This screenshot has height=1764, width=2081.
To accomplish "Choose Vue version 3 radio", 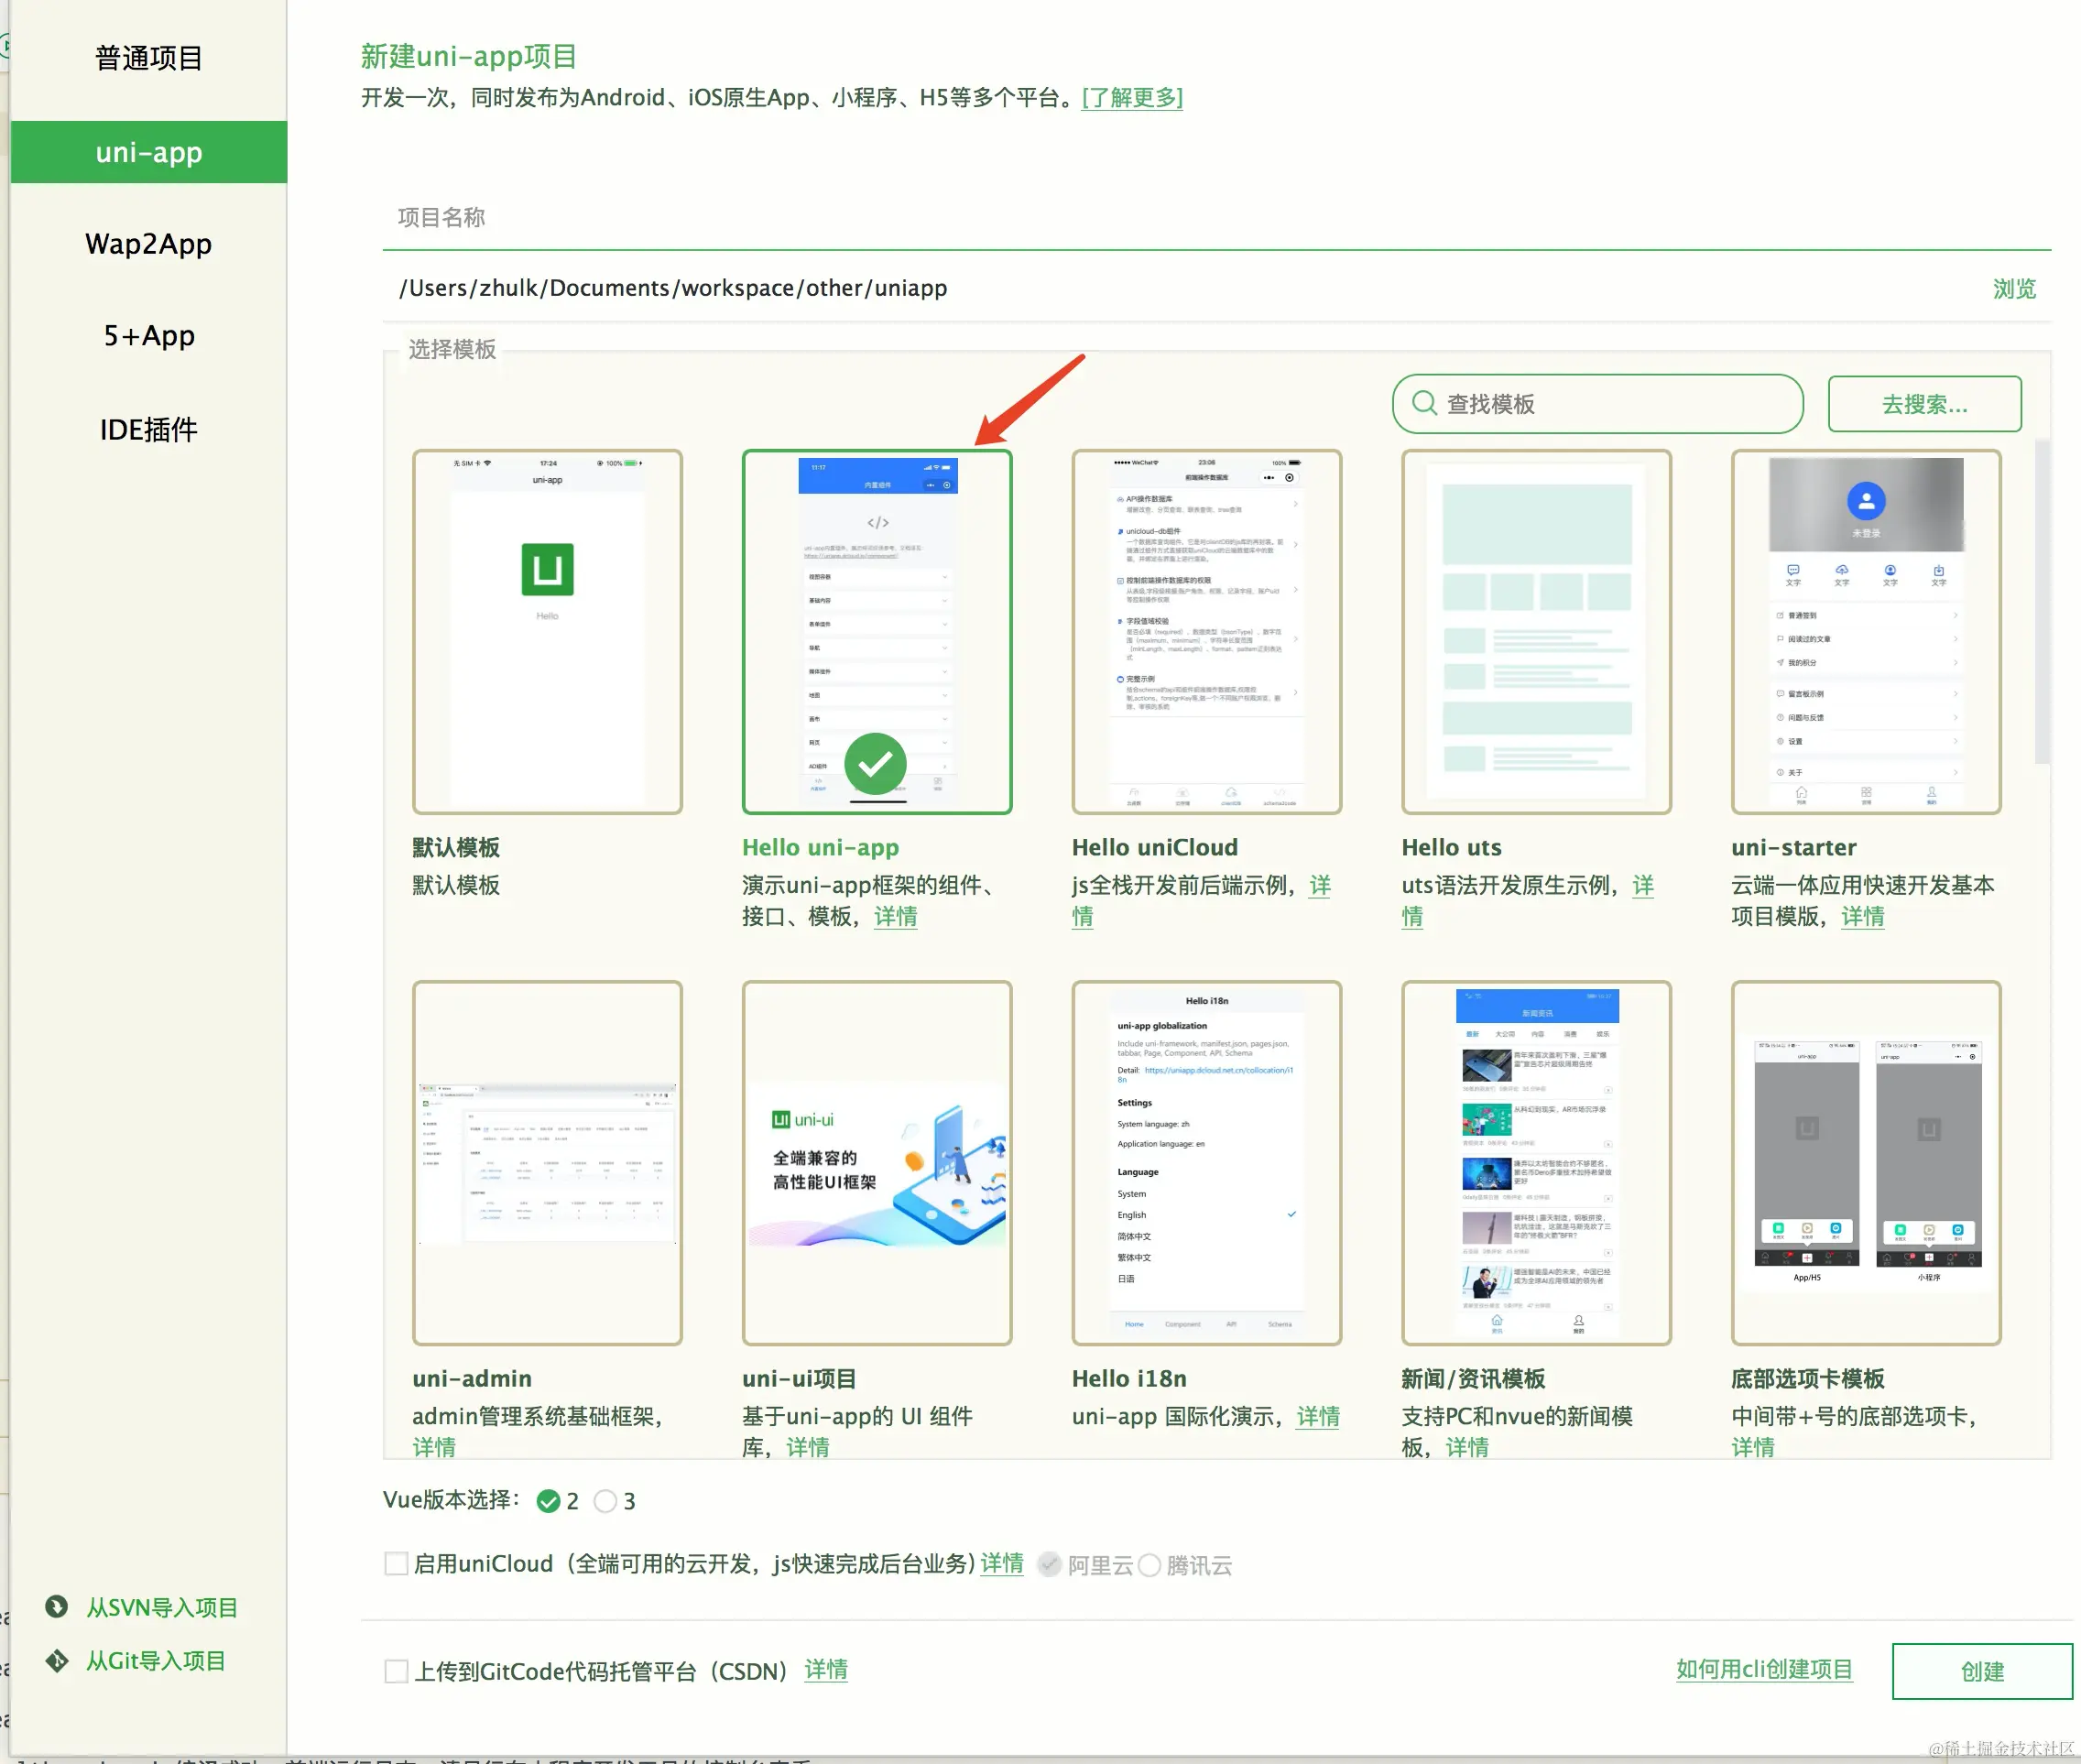I will coord(605,1501).
